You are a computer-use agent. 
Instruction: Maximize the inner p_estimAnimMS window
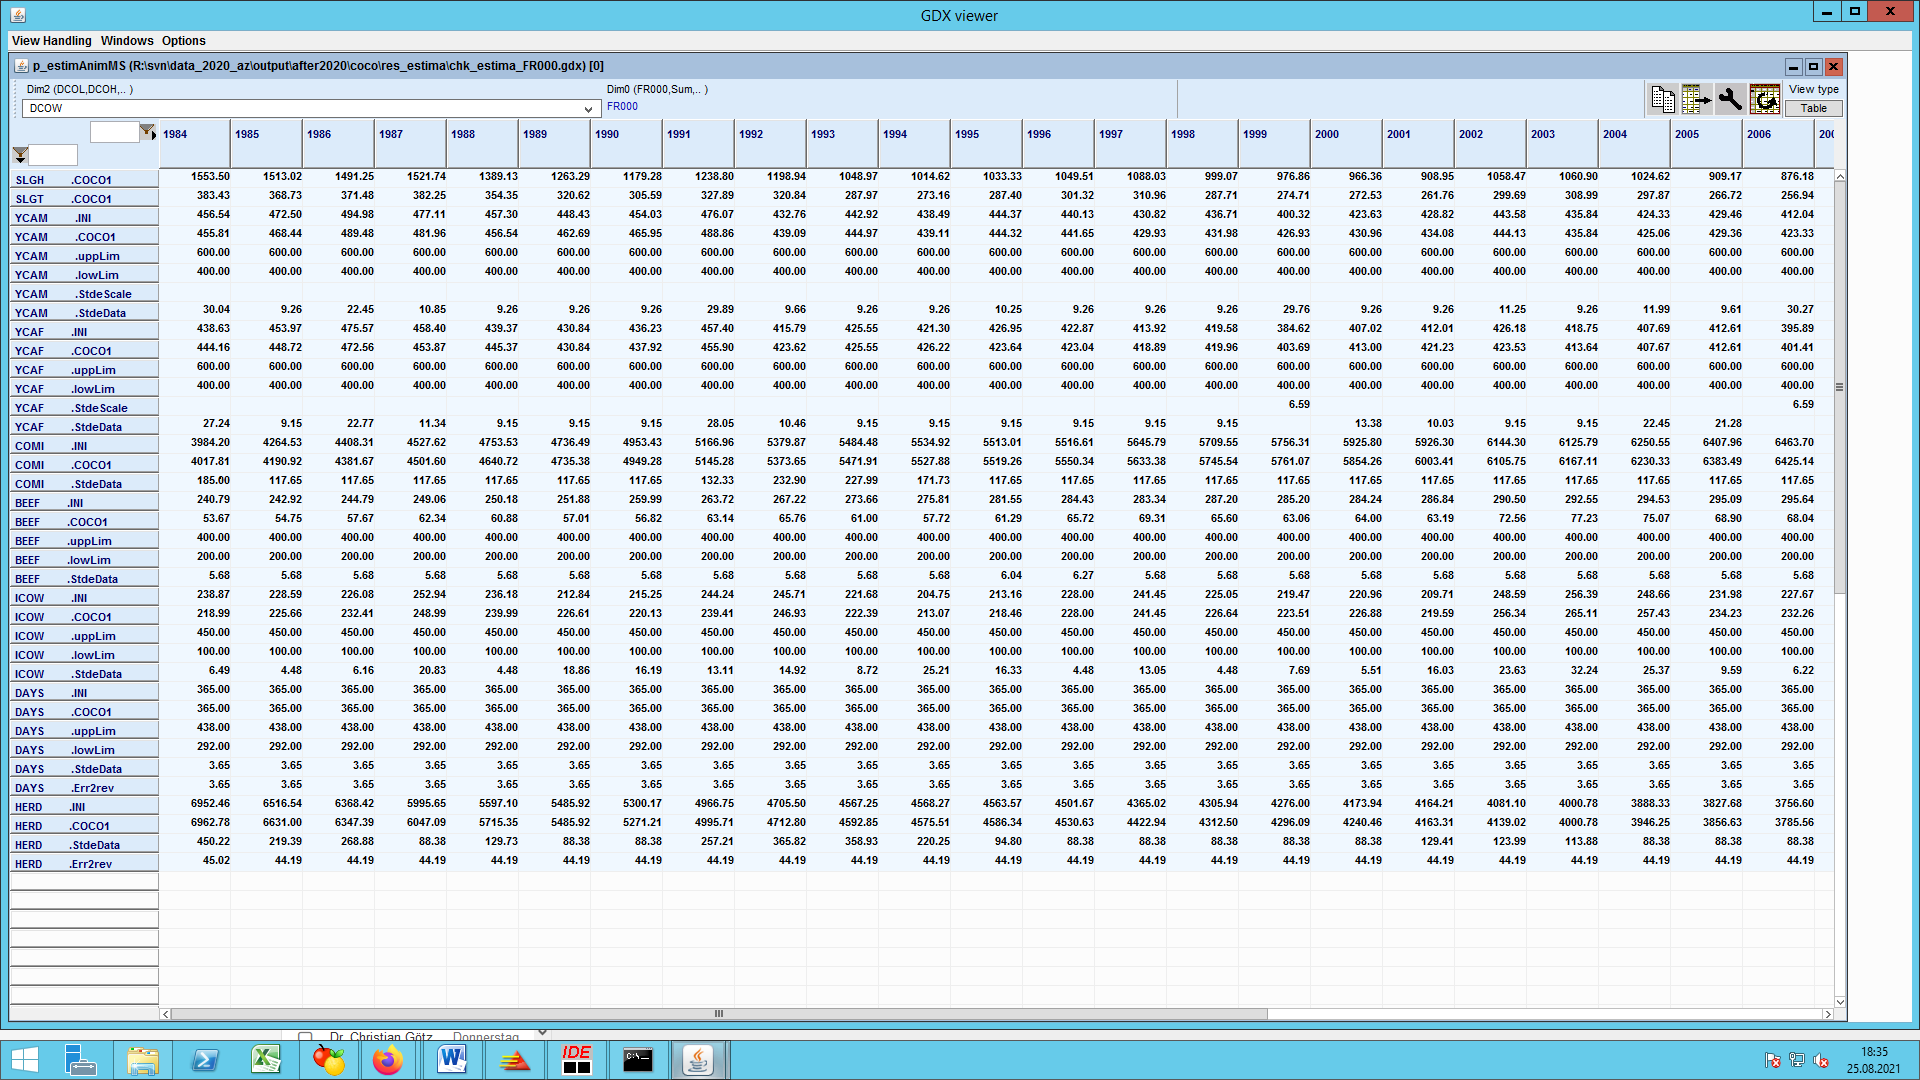[x=1813, y=66]
